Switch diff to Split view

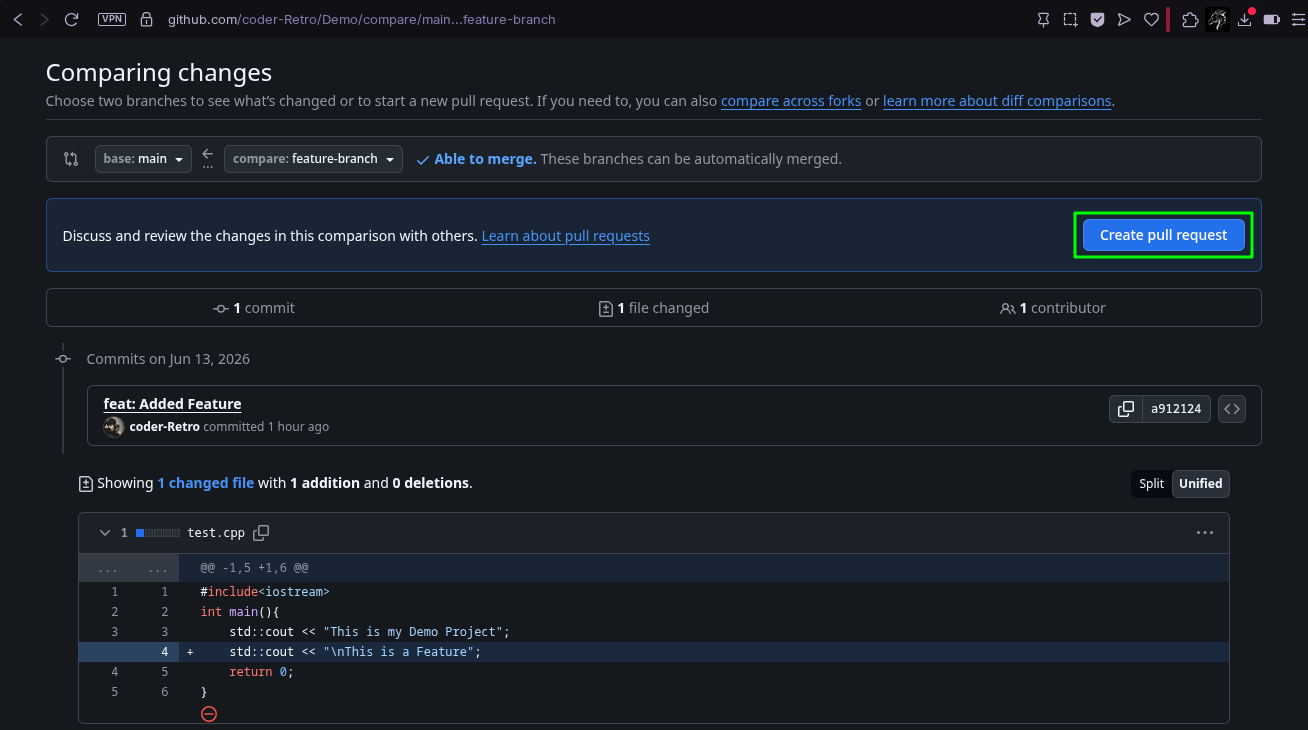coord(1151,484)
